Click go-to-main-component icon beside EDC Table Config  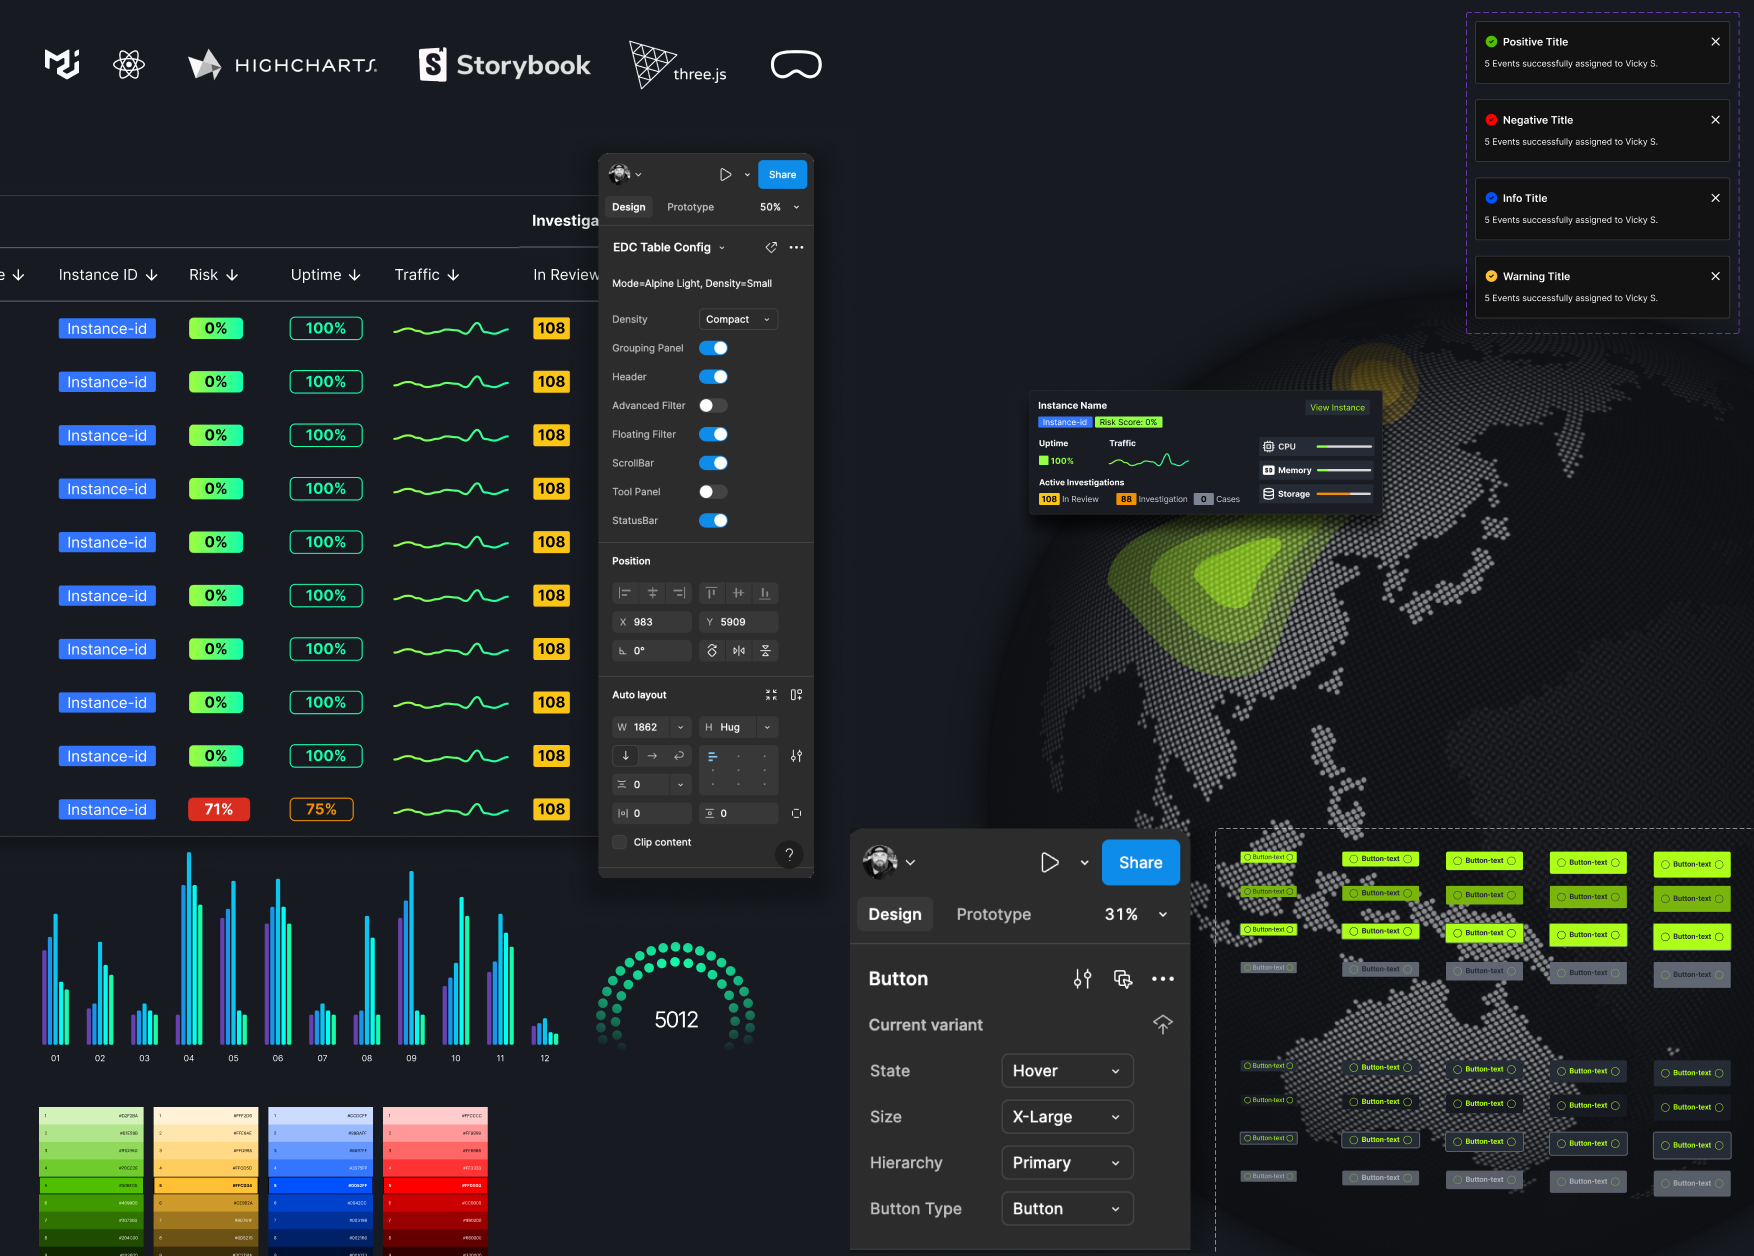click(771, 247)
